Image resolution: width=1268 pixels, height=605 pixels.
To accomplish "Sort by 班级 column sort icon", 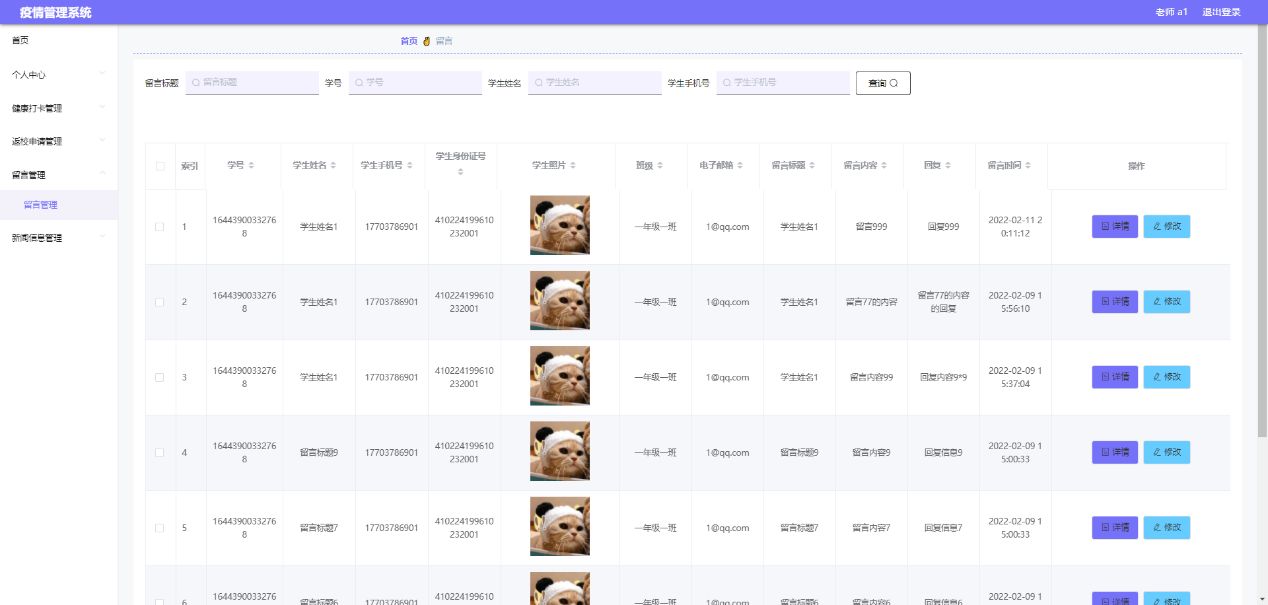I will click(661, 165).
